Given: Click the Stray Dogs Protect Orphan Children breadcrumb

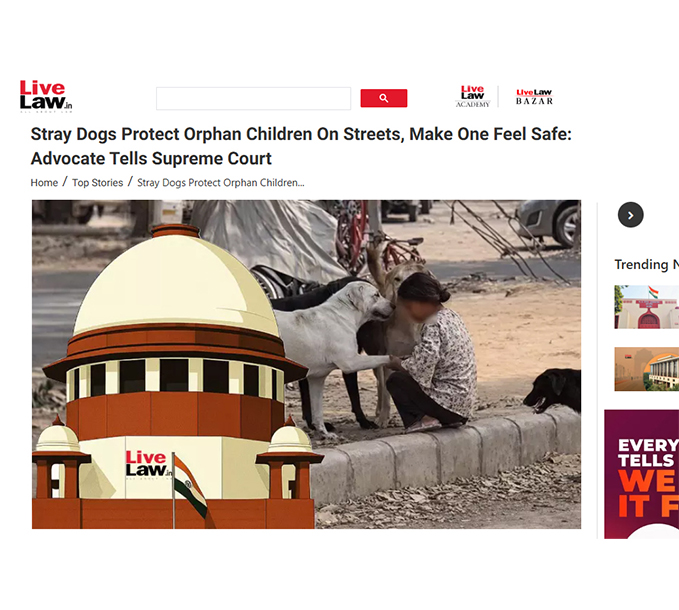Looking at the screenshot, I should (x=221, y=183).
